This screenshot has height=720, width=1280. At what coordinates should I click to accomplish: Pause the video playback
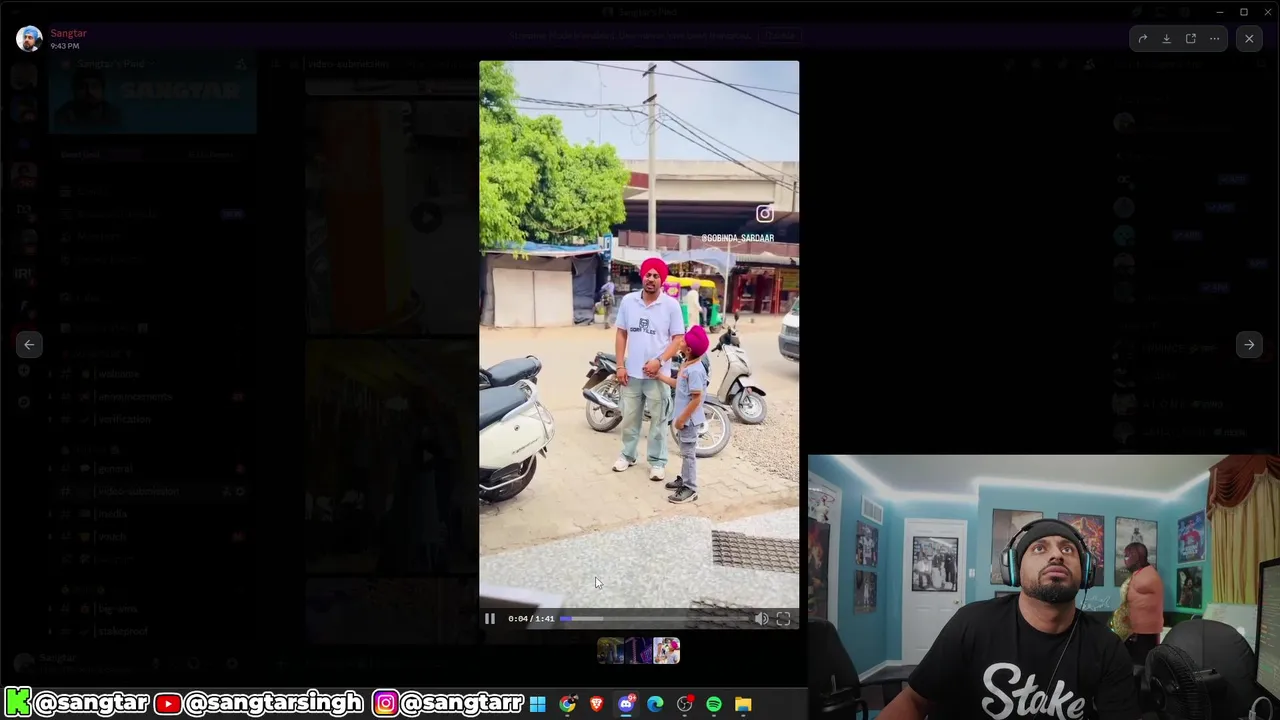490,619
